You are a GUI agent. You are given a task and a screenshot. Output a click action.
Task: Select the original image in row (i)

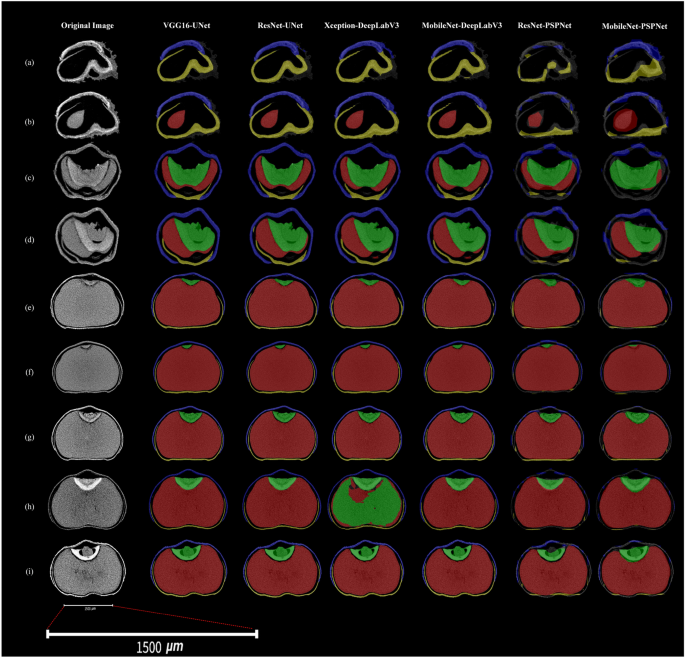point(87,568)
